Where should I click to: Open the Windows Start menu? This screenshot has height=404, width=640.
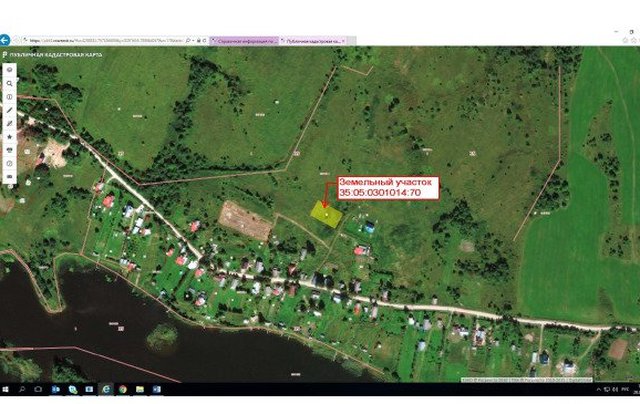click(x=6, y=389)
